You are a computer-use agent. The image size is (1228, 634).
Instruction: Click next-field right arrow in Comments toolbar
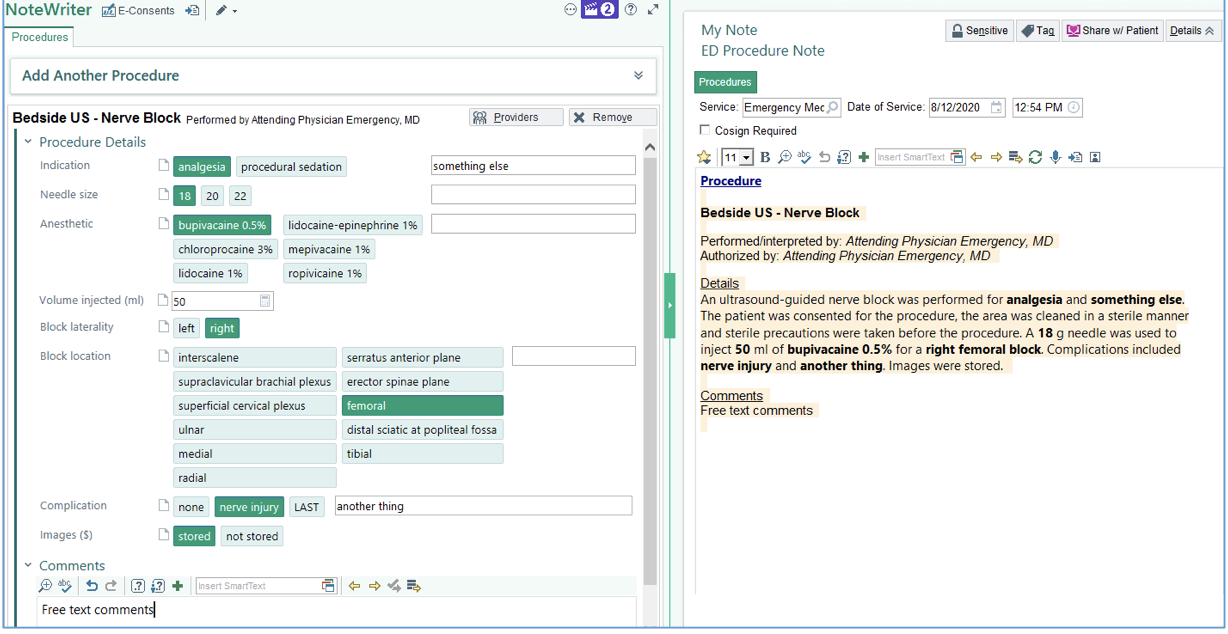[x=374, y=586]
